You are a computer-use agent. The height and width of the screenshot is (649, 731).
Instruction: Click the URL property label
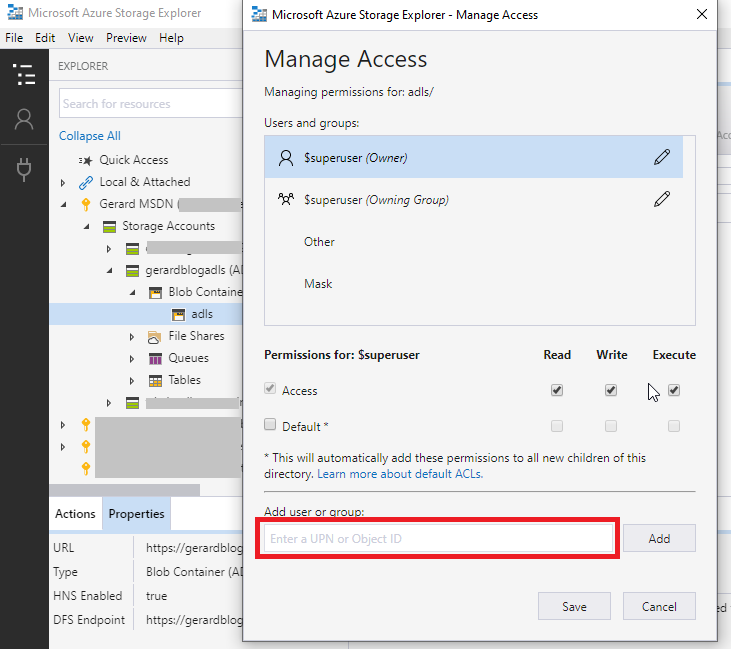tap(63, 548)
